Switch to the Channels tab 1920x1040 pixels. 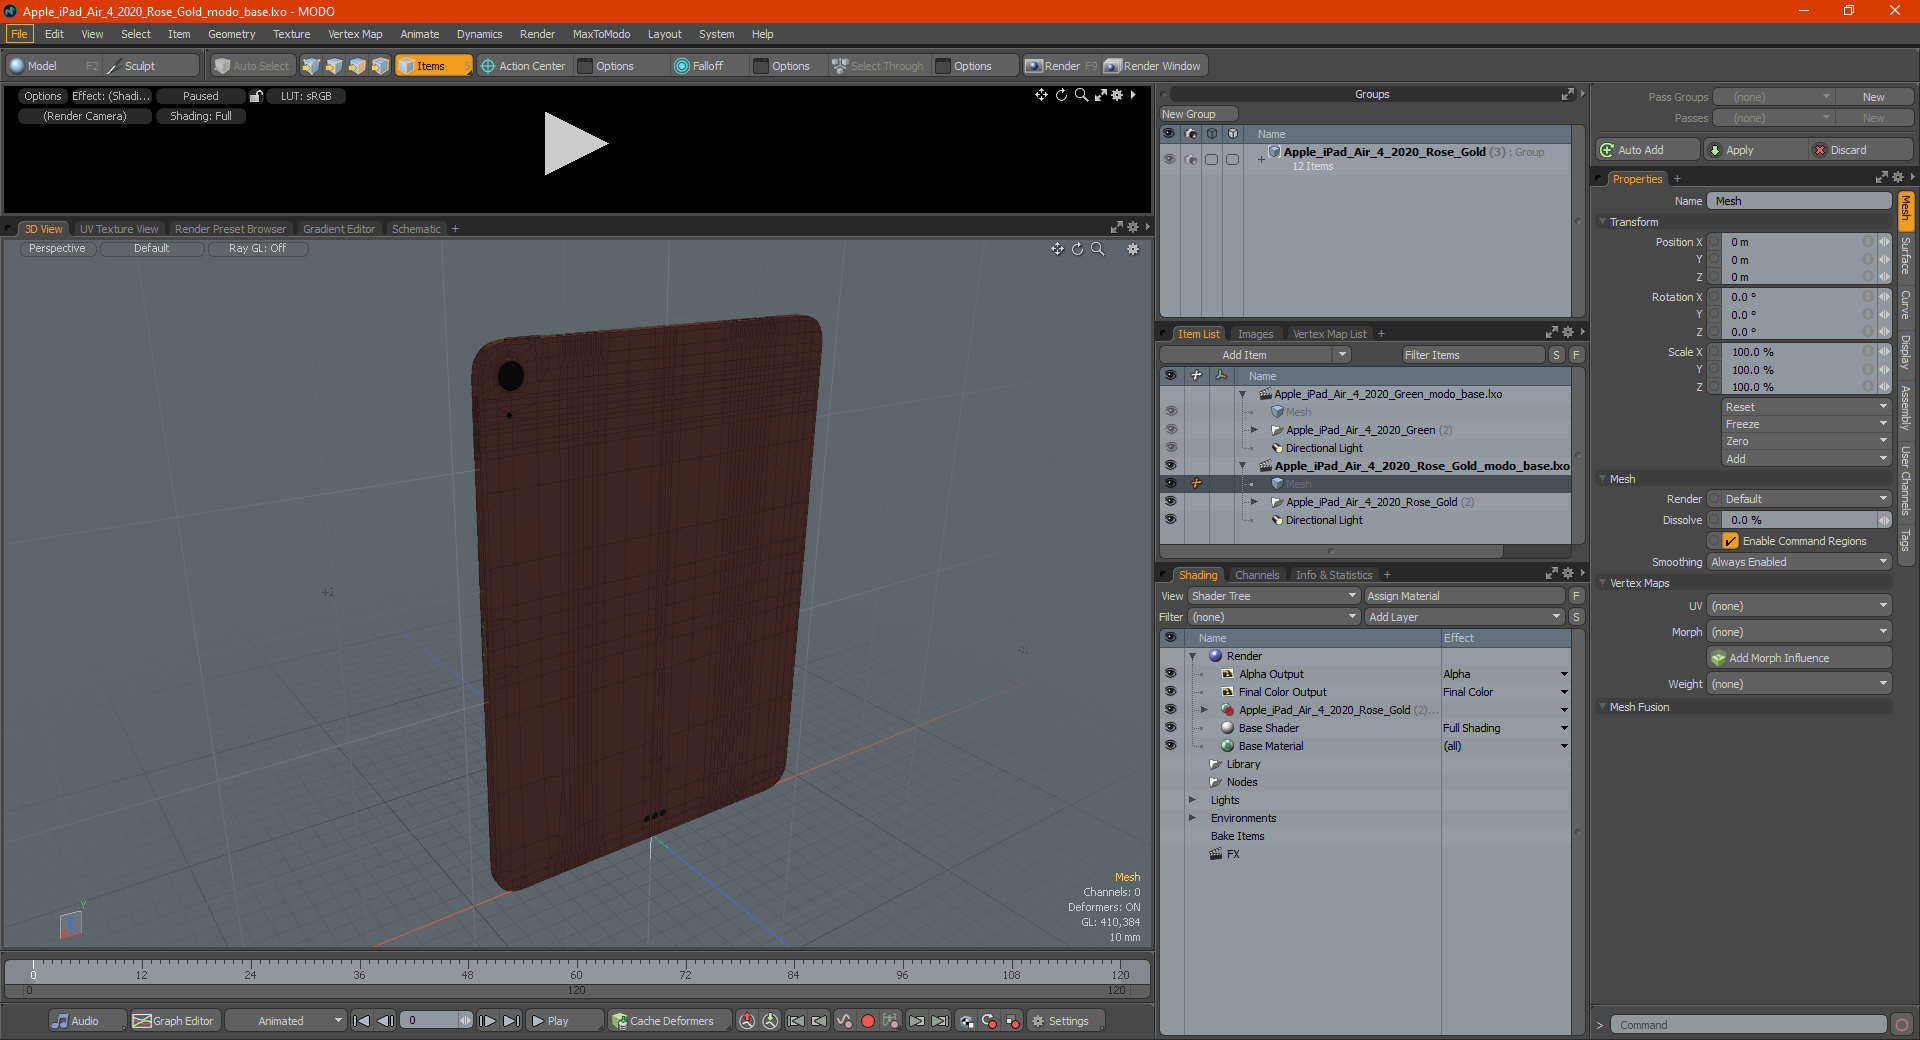(x=1257, y=575)
